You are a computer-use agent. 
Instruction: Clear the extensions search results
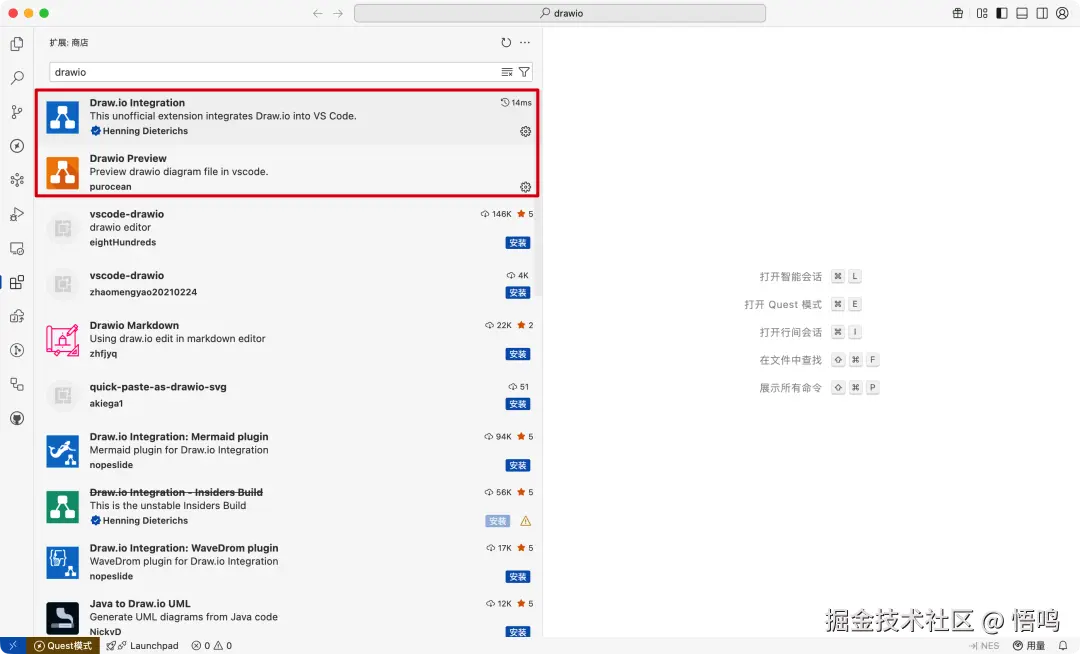[x=507, y=72]
